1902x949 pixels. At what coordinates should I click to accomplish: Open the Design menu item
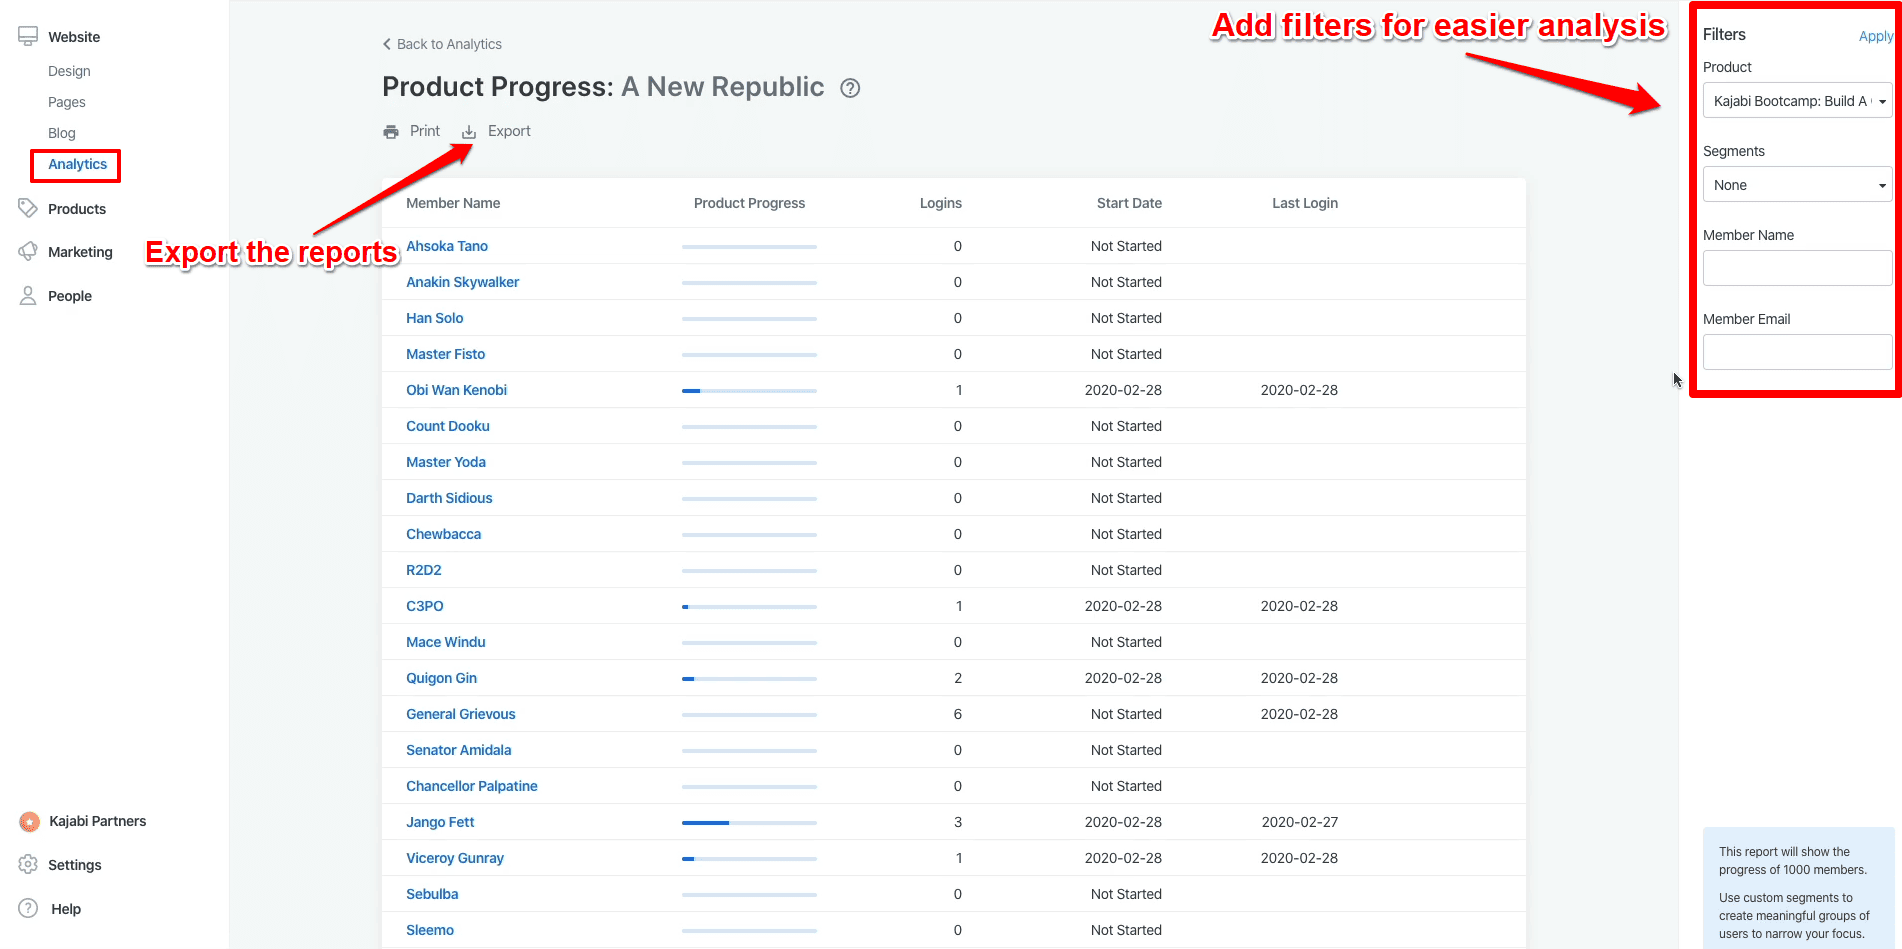[x=69, y=71]
